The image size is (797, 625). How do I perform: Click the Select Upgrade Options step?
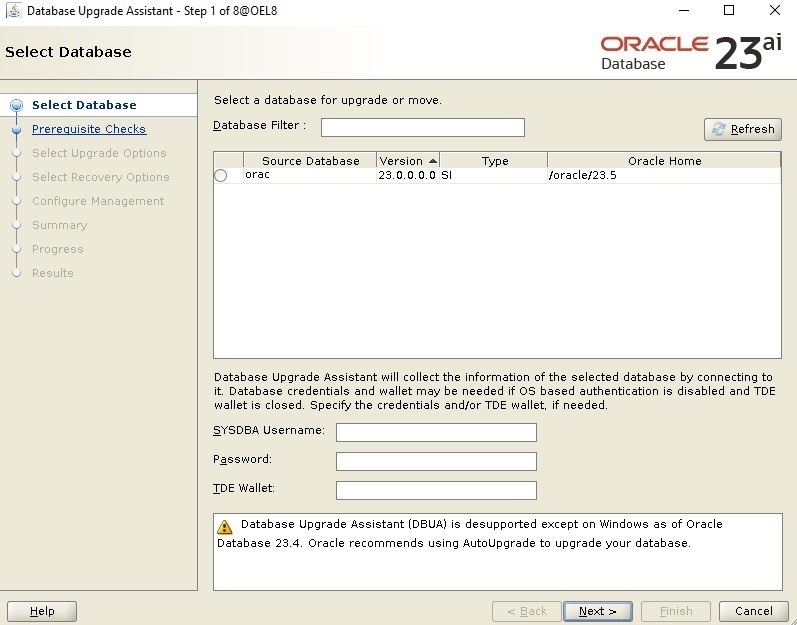[99, 153]
